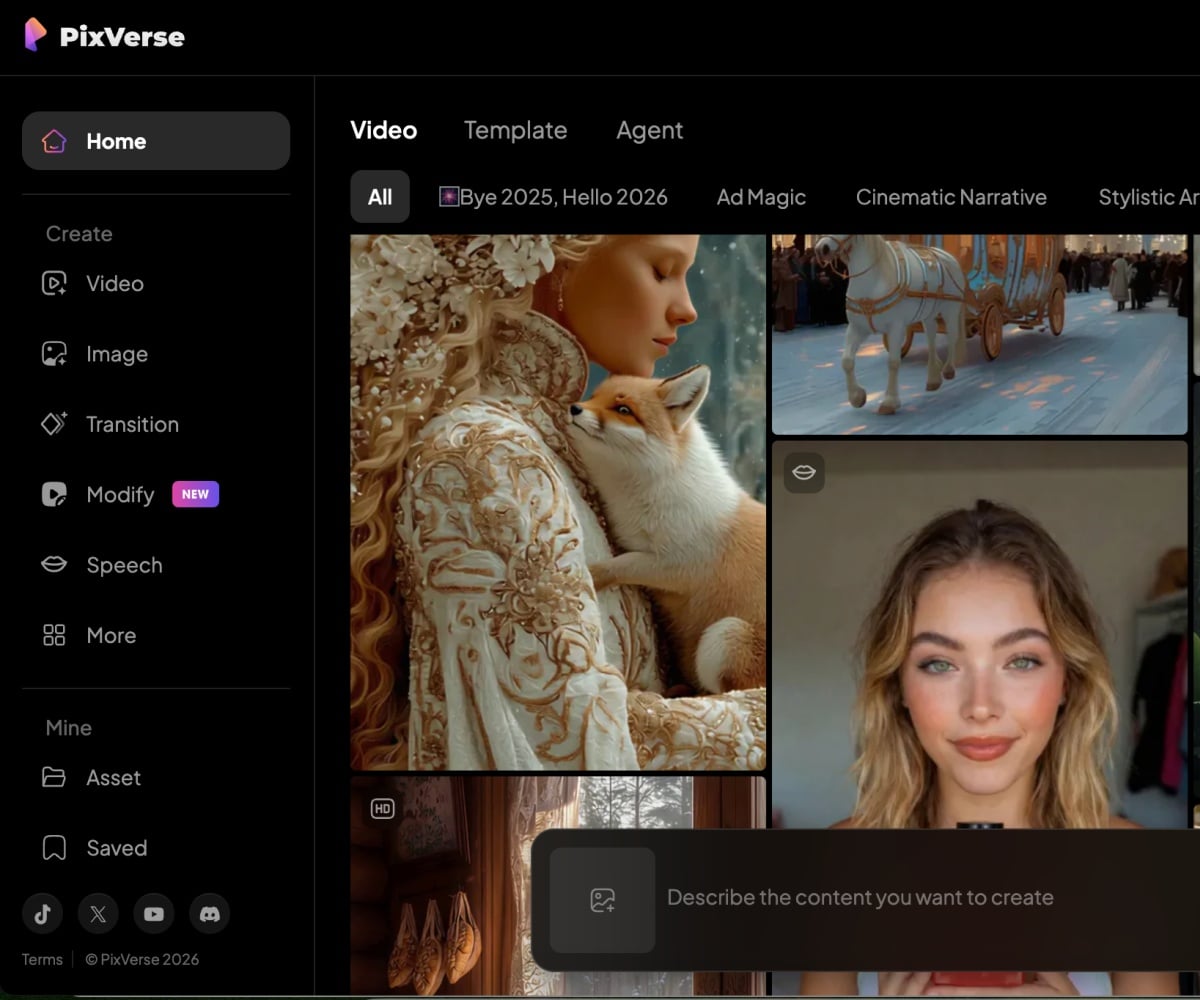Screen dimensions: 1200x1000
Task: Click HD badge on cabin video
Action: pos(382,808)
